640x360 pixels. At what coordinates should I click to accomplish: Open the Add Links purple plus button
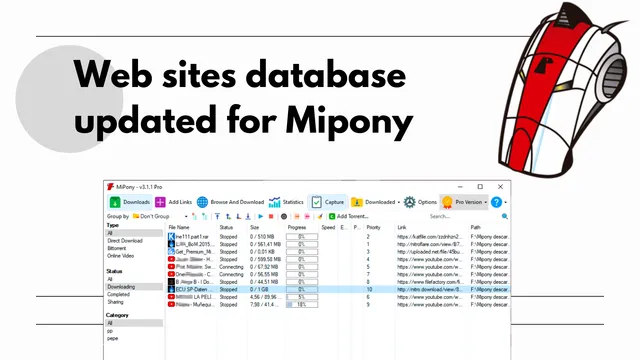coord(173,202)
